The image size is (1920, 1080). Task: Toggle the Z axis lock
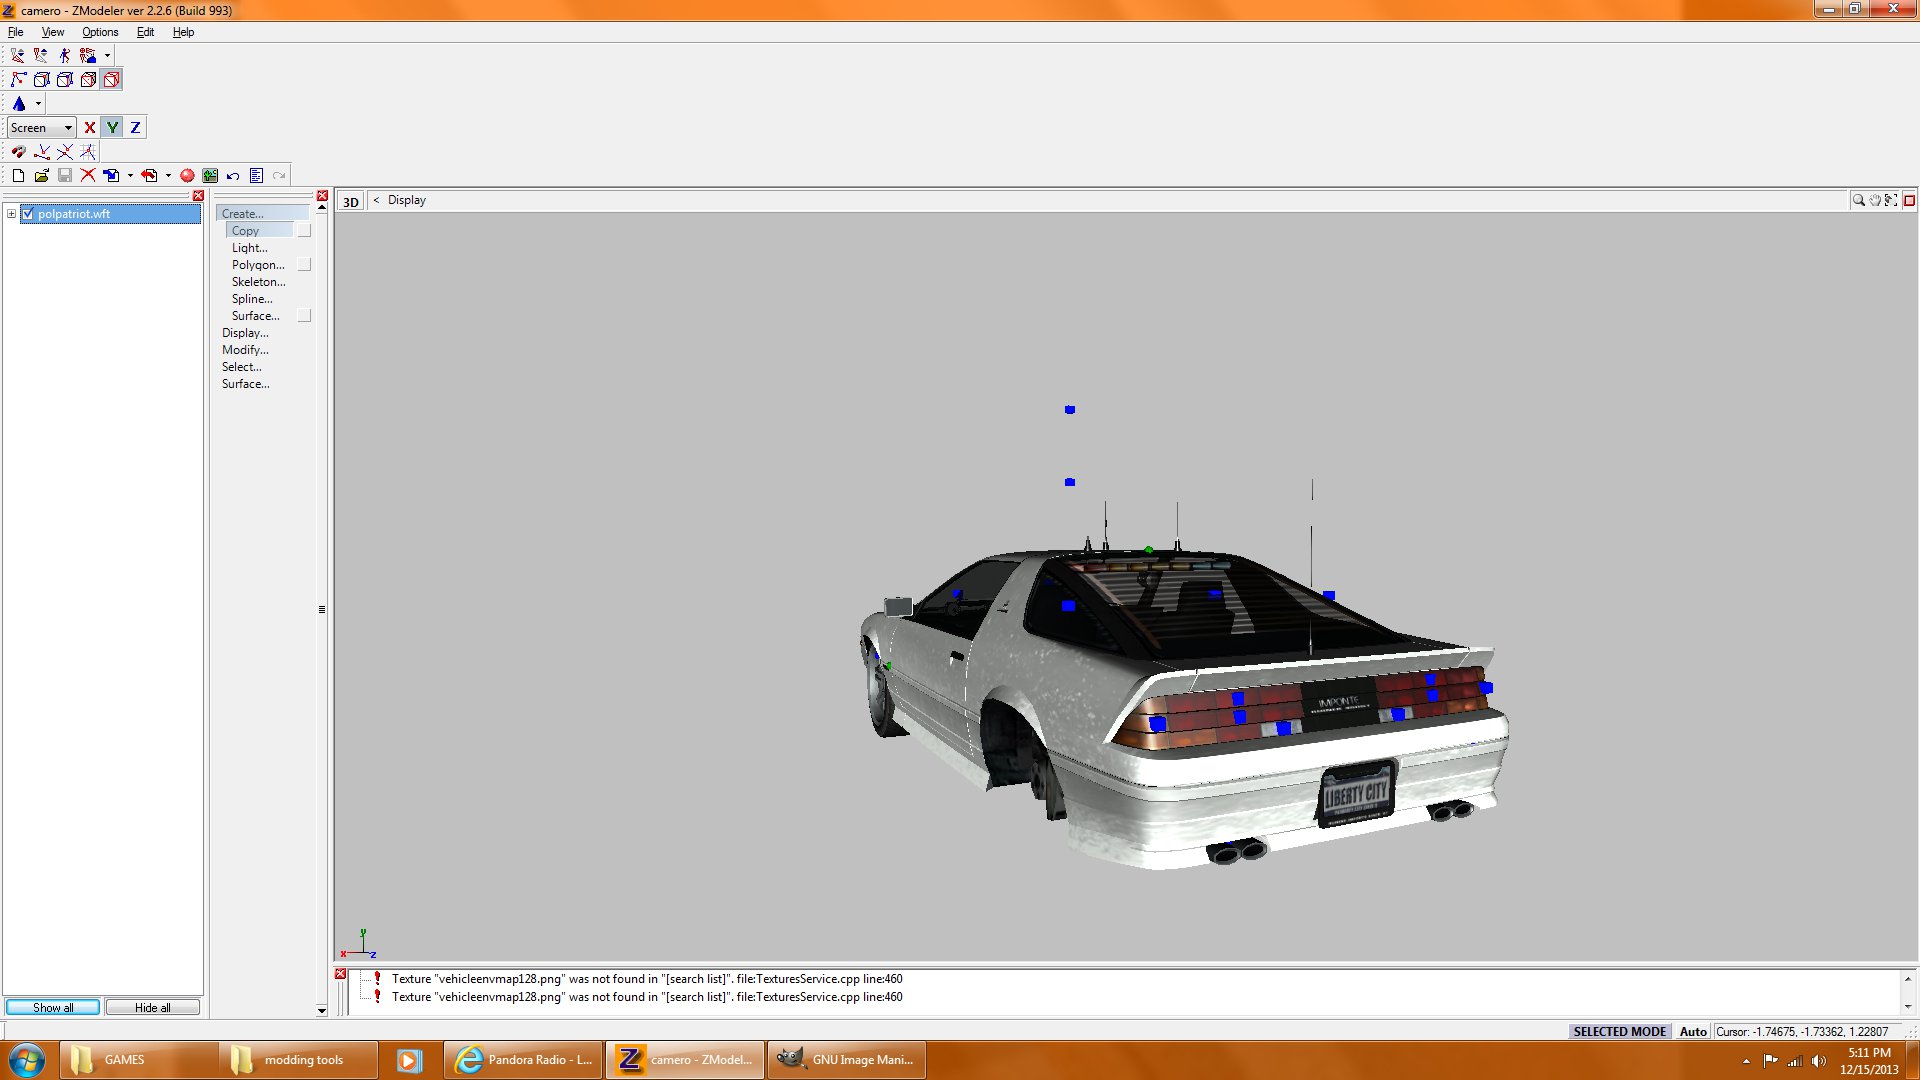coord(135,127)
